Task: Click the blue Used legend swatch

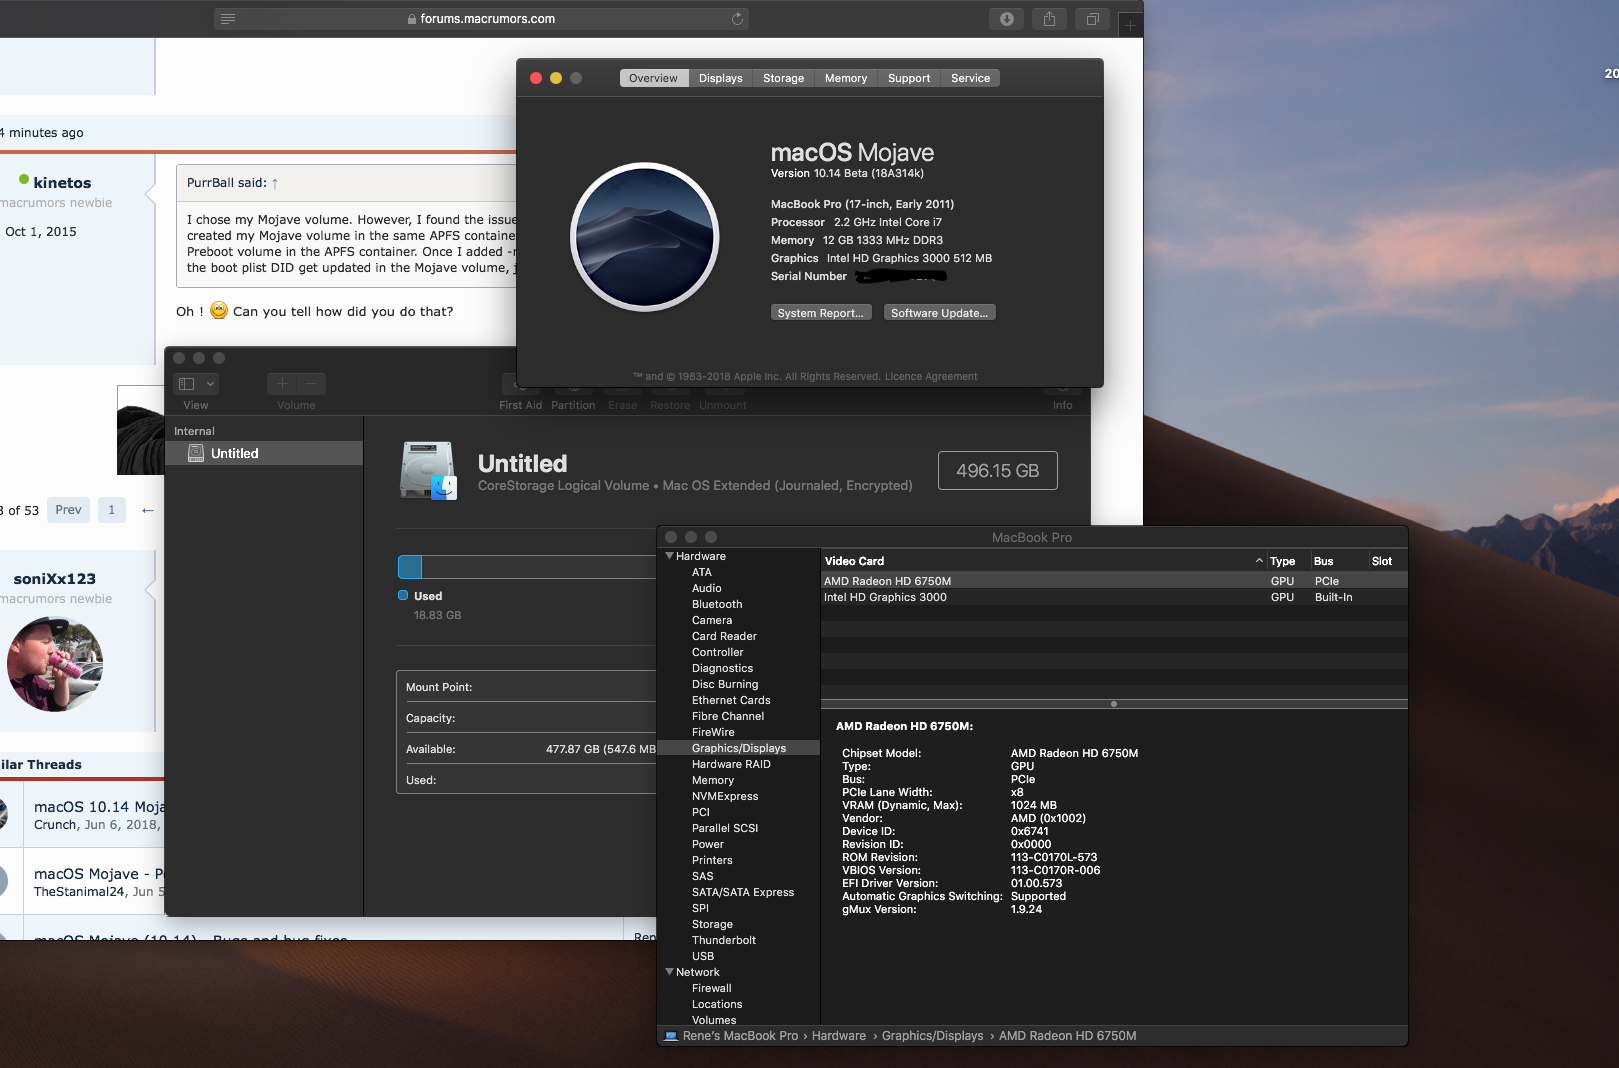Action: [x=403, y=595]
